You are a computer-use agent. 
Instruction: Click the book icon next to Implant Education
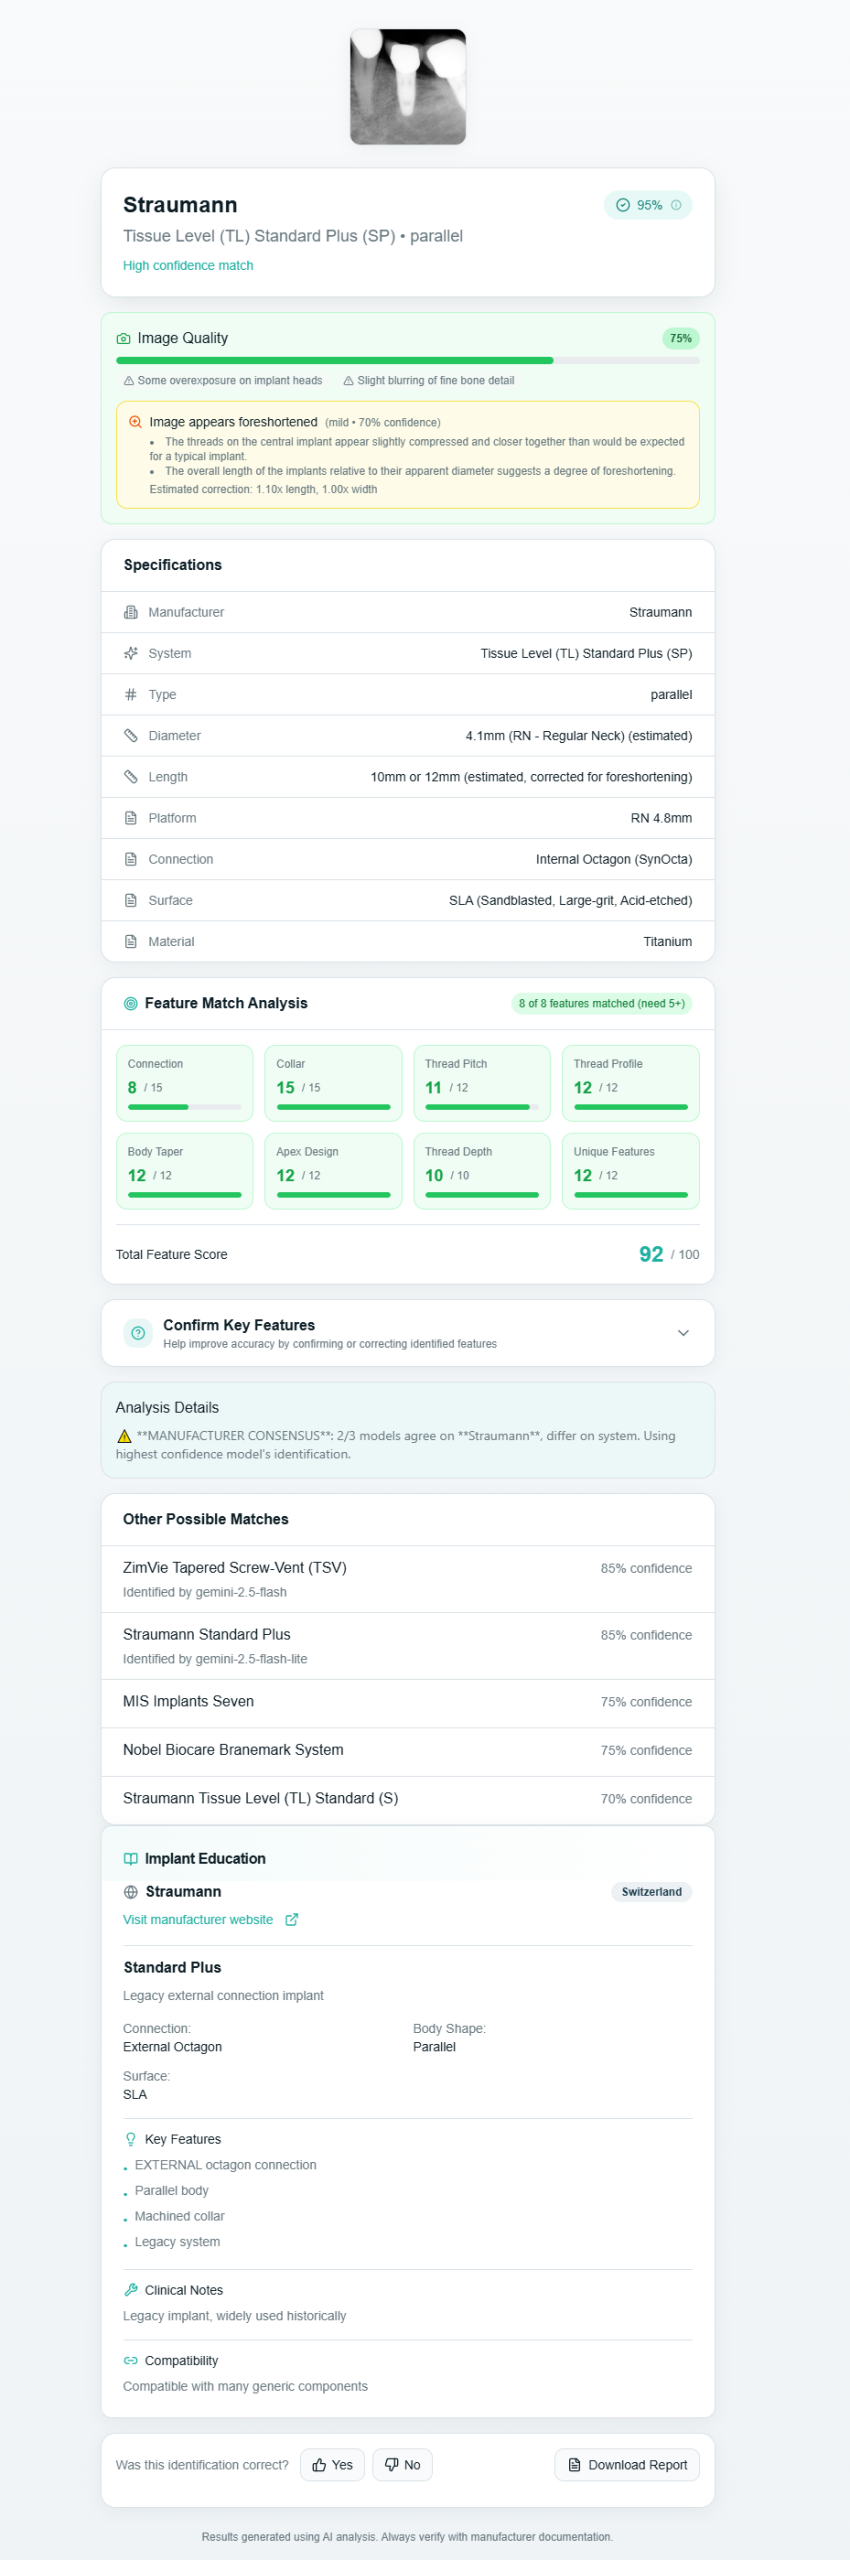(x=130, y=1859)
